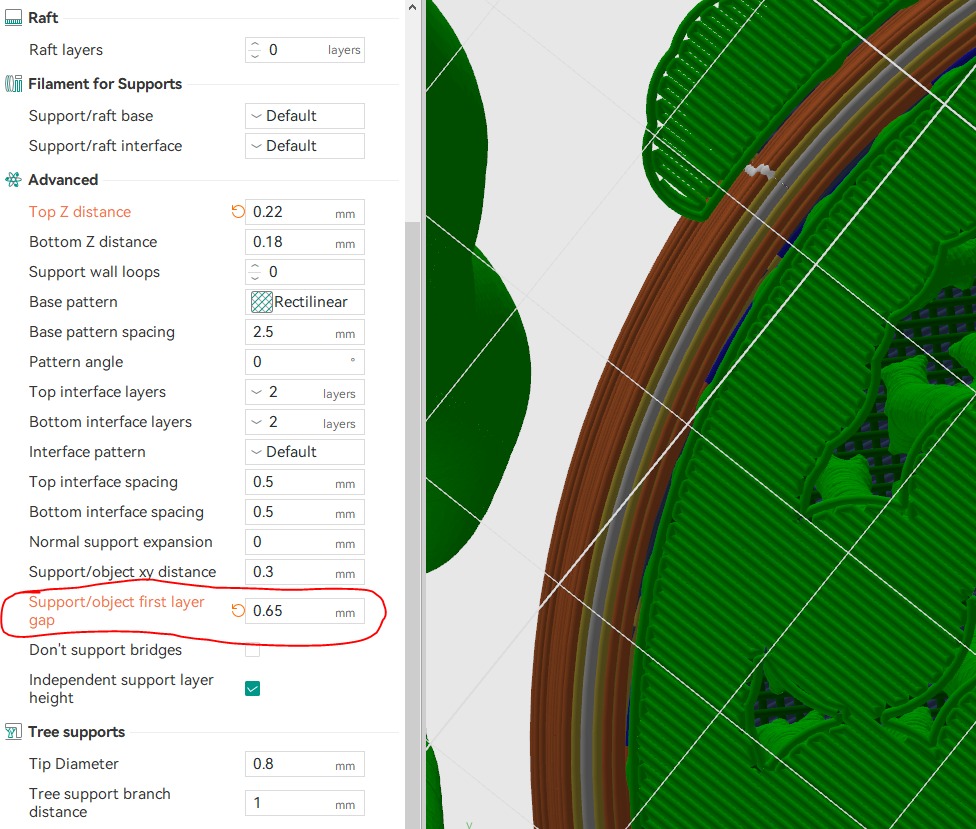Toggle Don't support bridges checkbox
976x829 pixels.
point(252,650)
